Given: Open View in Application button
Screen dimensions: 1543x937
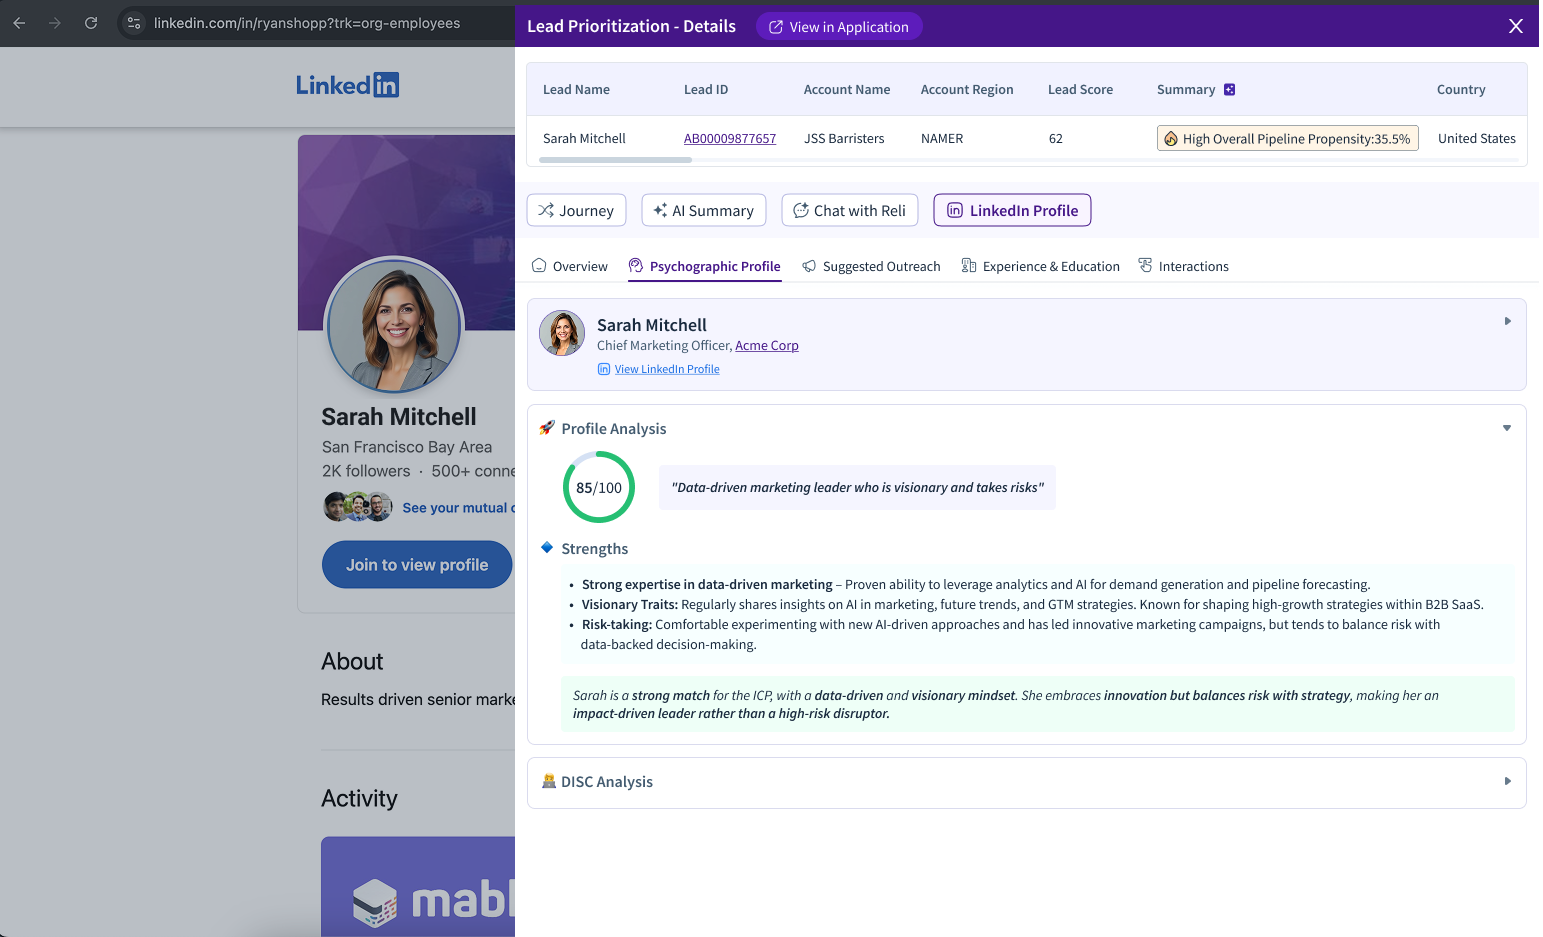Looking at the screenshot, I should (839, 27).
